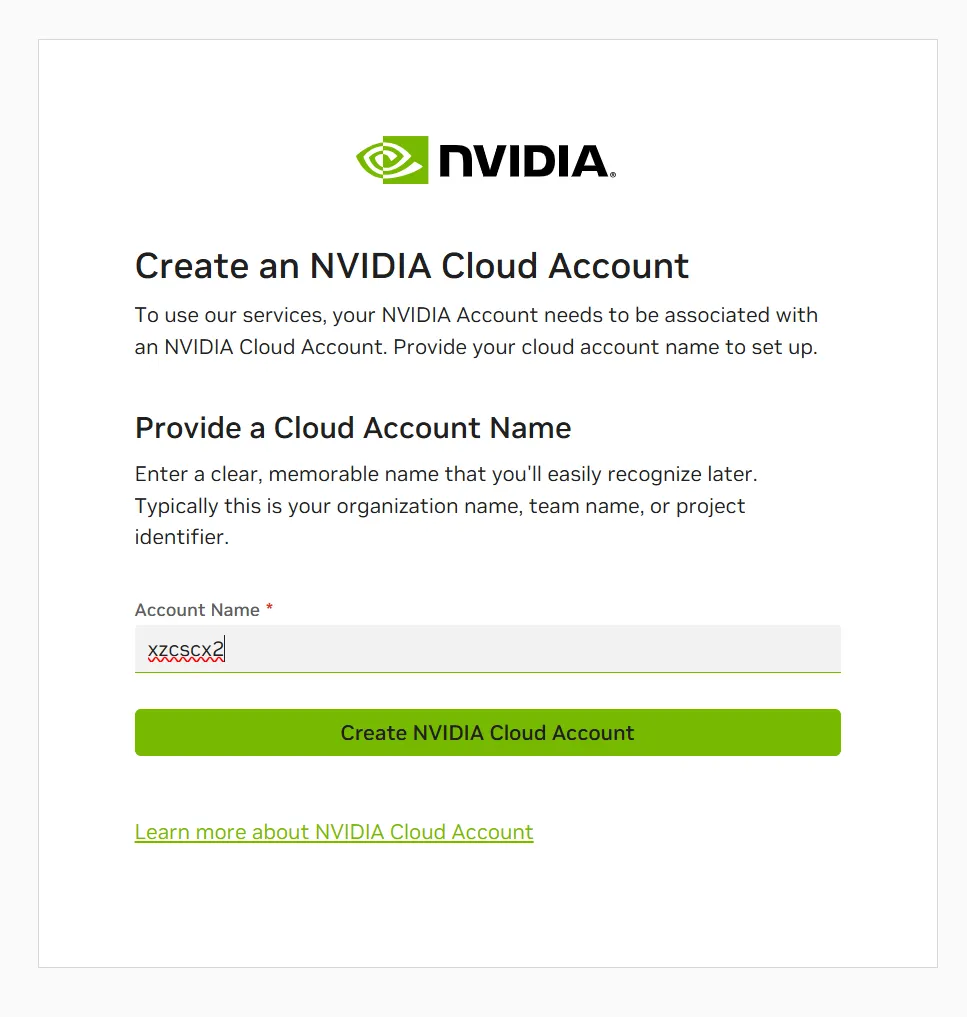Click the line starting 'an NVIDIA Cloud Account. Provide'

click(476, 347)
